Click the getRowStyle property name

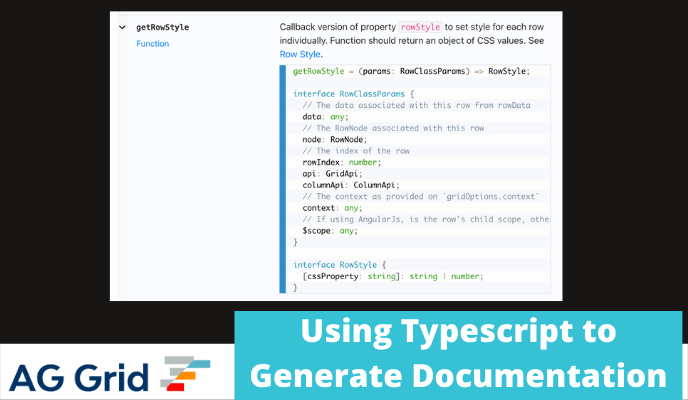coord(162,27)
